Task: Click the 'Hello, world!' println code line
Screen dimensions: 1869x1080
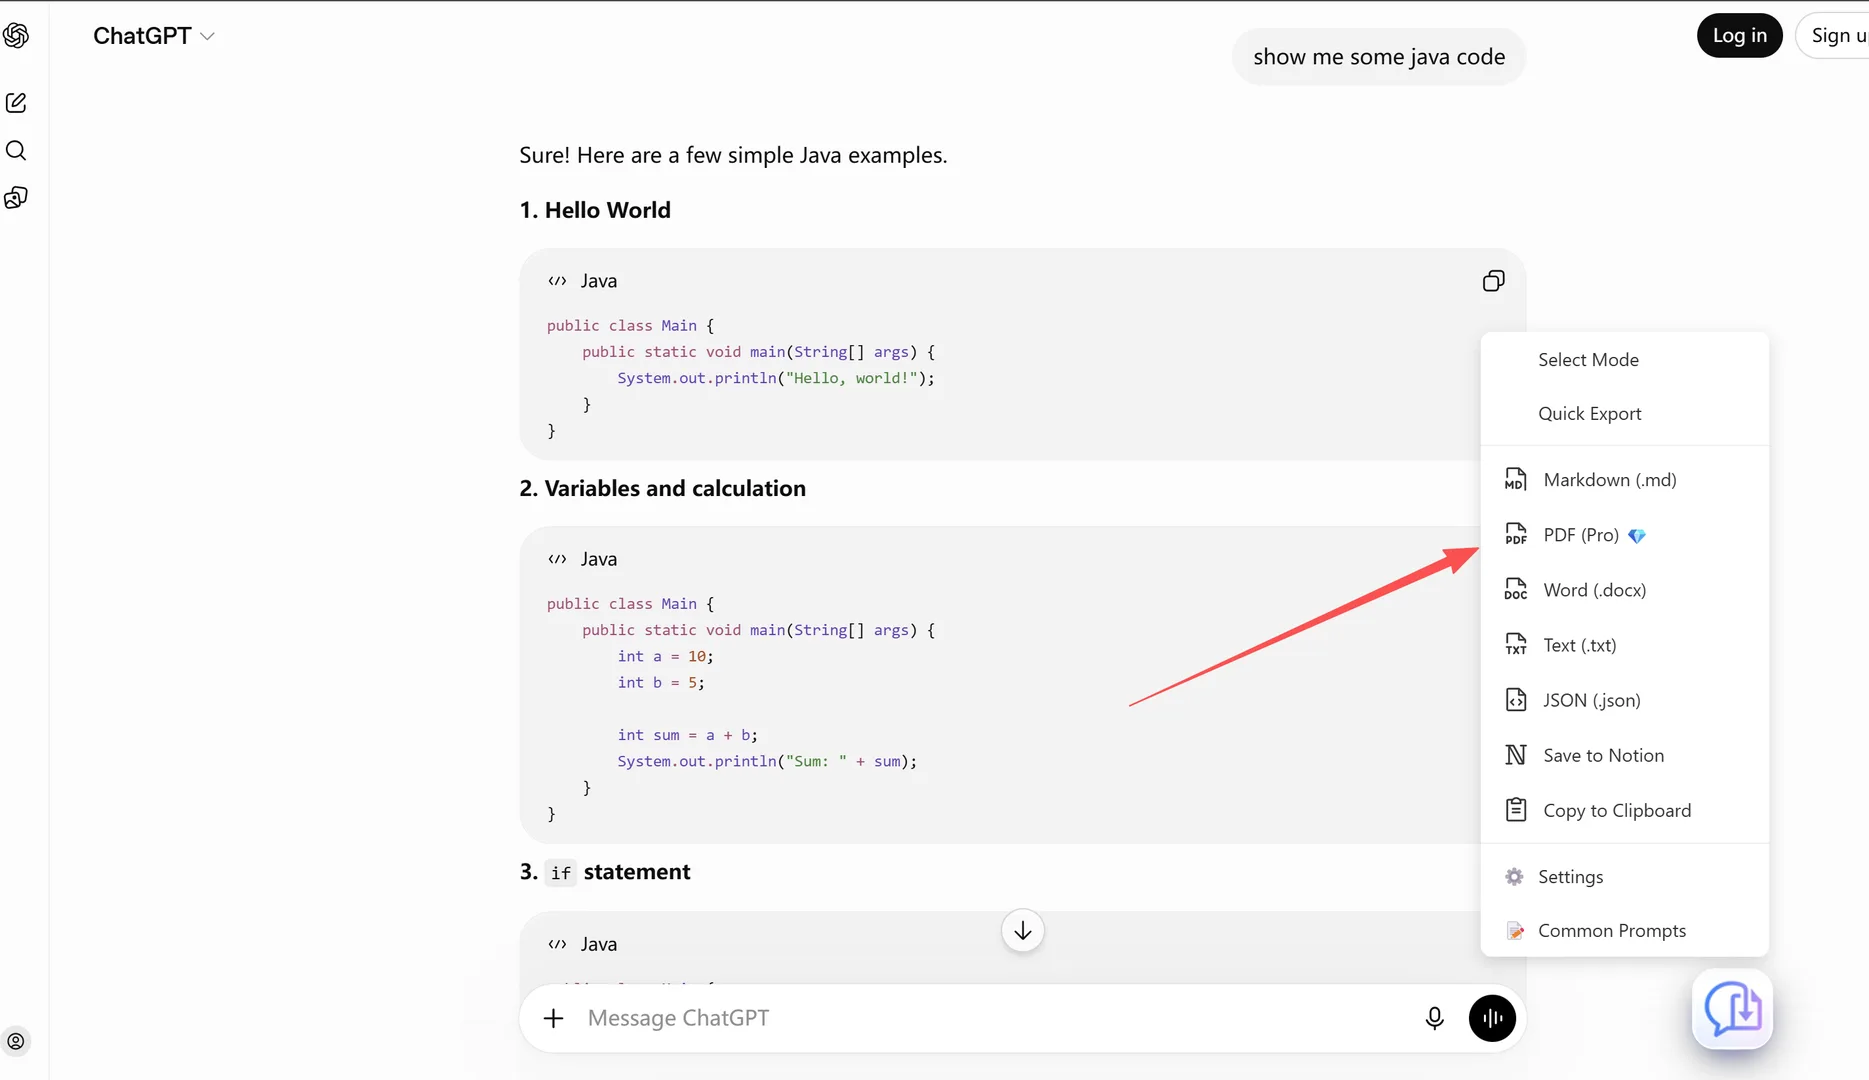Action: click(x=776, y=378)
